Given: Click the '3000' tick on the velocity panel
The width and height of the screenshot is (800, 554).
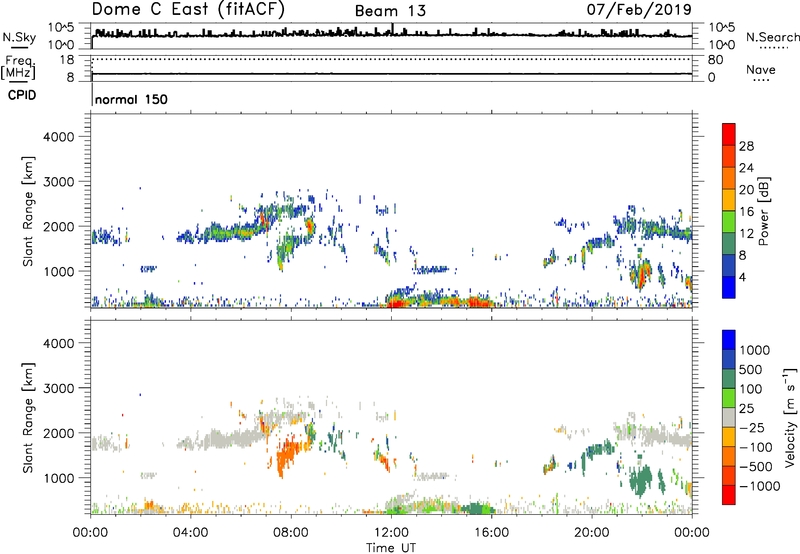Looking at the screenshot, I should point(59,388).
